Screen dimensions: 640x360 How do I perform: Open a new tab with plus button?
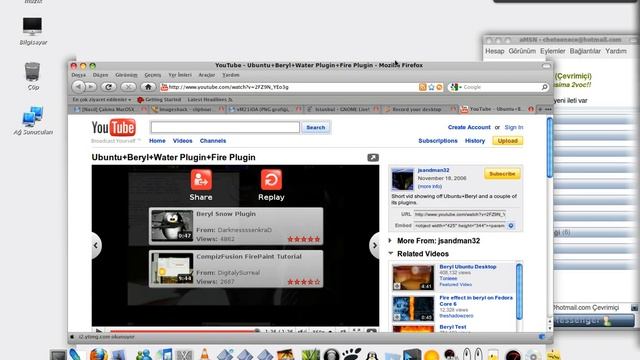pyautogui.click(x=540, y=109)
